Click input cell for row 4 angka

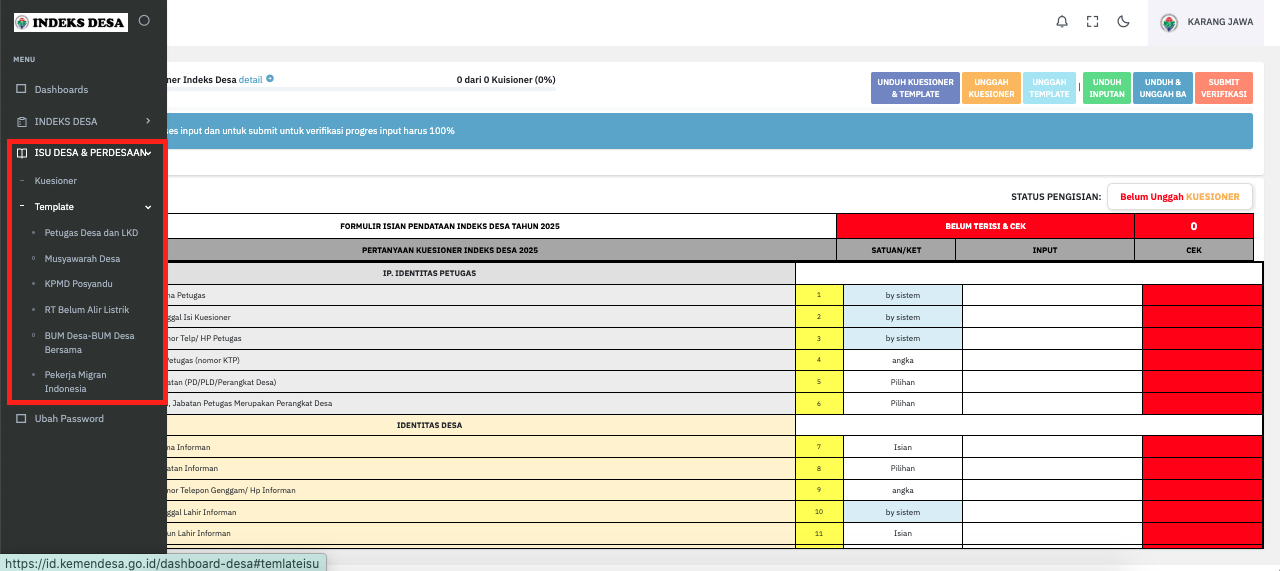pyautogui.click(x=1052, y=360)
